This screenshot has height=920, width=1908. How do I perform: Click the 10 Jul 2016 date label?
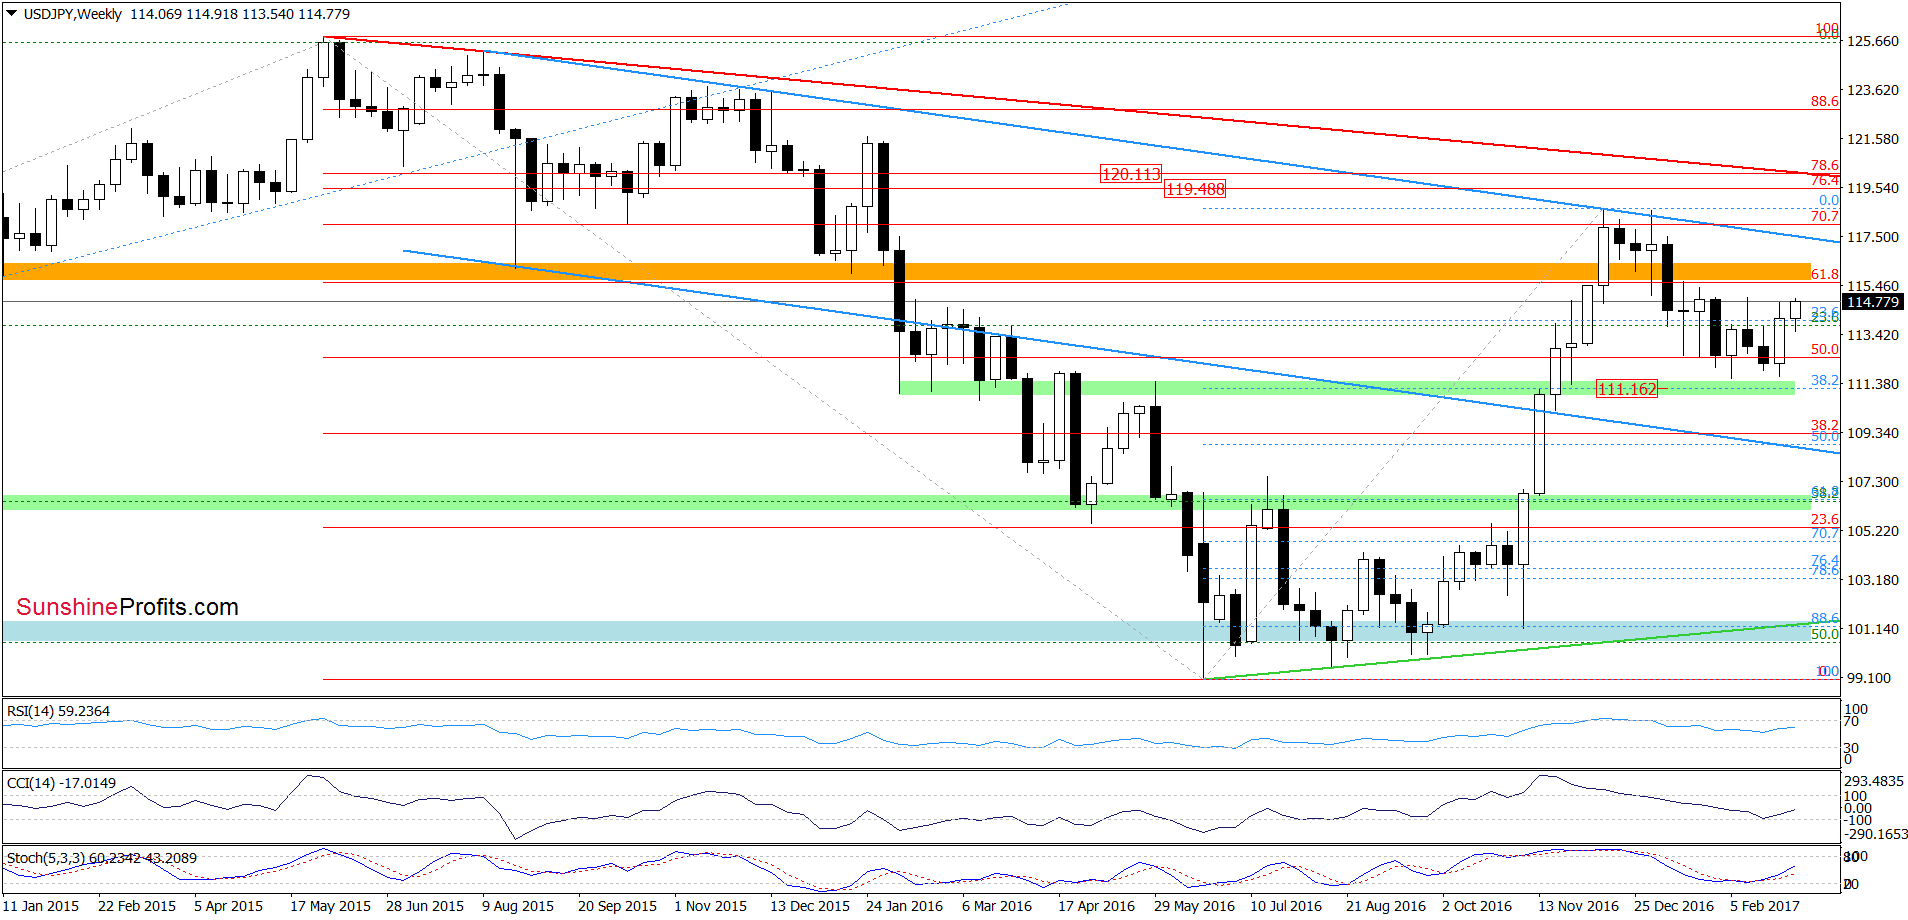(x=1286, y=906)
